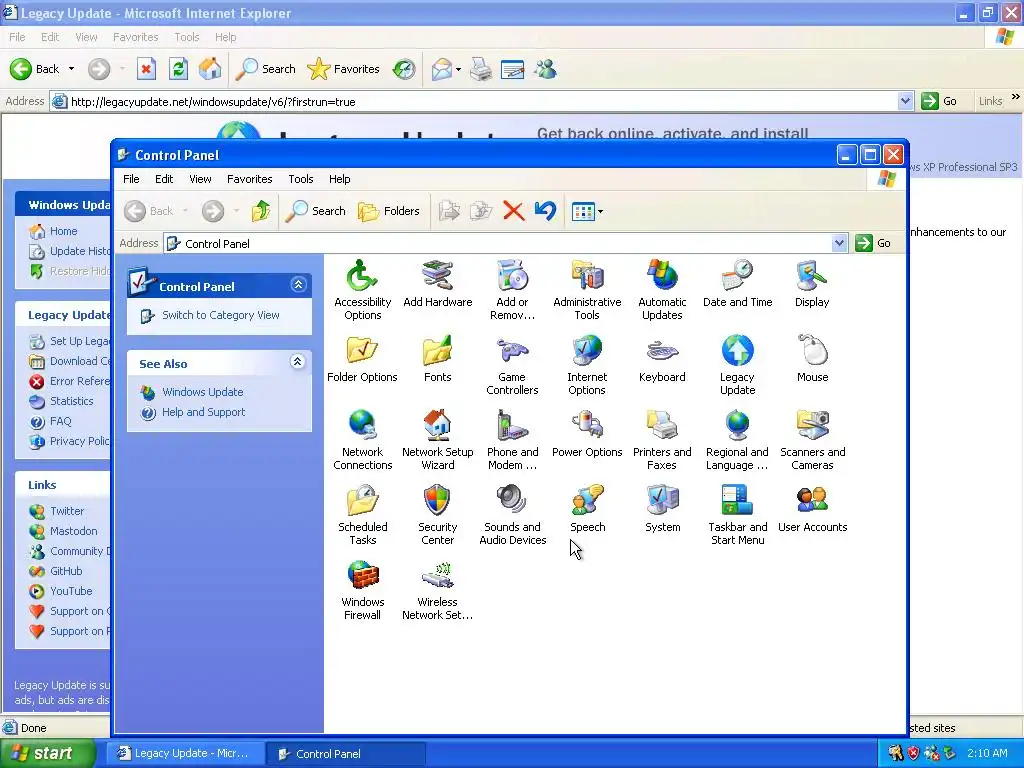Click the red security shield tray icon
Viewport: 1024px width, 768px height.
point(913,754)
